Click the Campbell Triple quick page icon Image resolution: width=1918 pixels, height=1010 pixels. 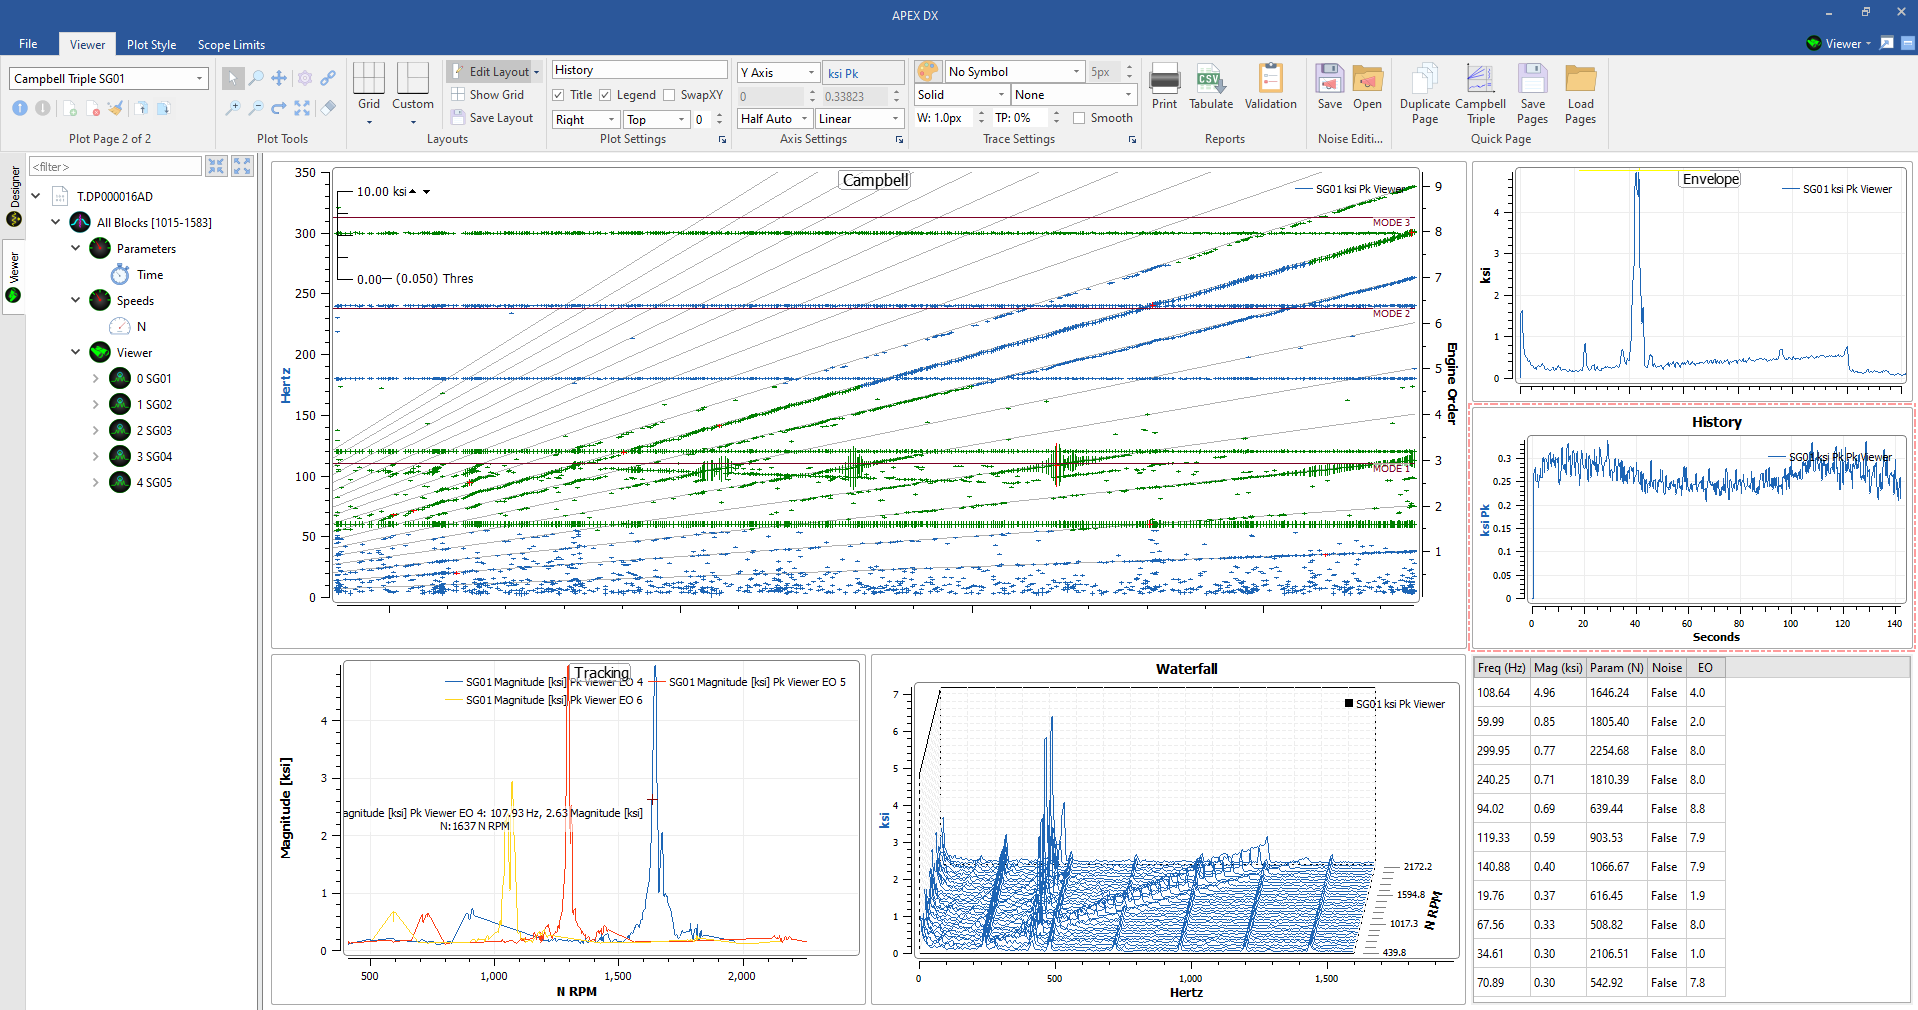point(1480,94)
